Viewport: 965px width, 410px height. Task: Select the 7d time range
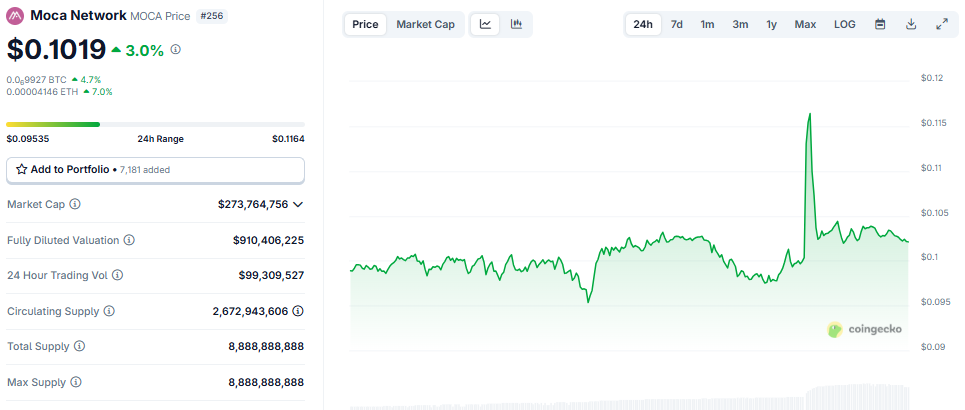coord(677,24)
